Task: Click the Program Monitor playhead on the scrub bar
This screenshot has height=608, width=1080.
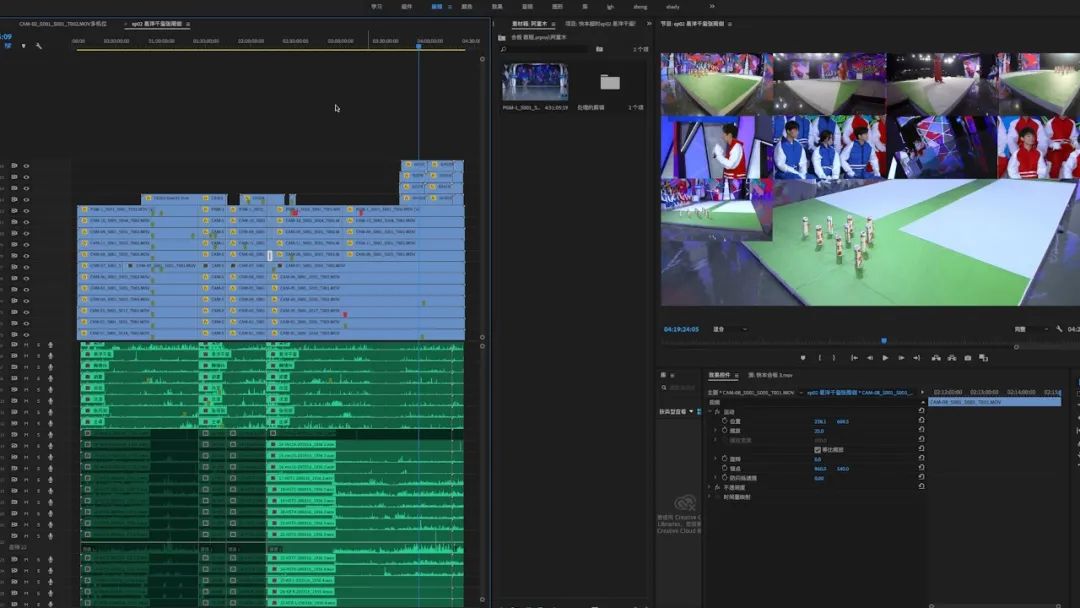Action: (x=883, y=341)
